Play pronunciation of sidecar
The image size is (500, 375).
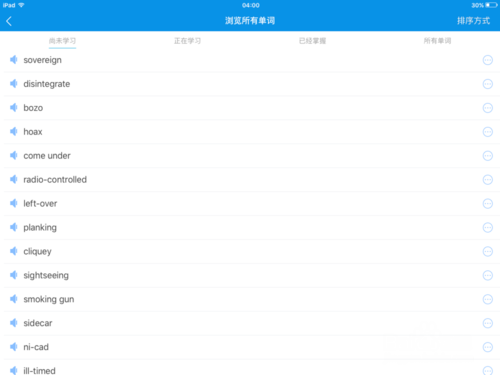(14, 323)
